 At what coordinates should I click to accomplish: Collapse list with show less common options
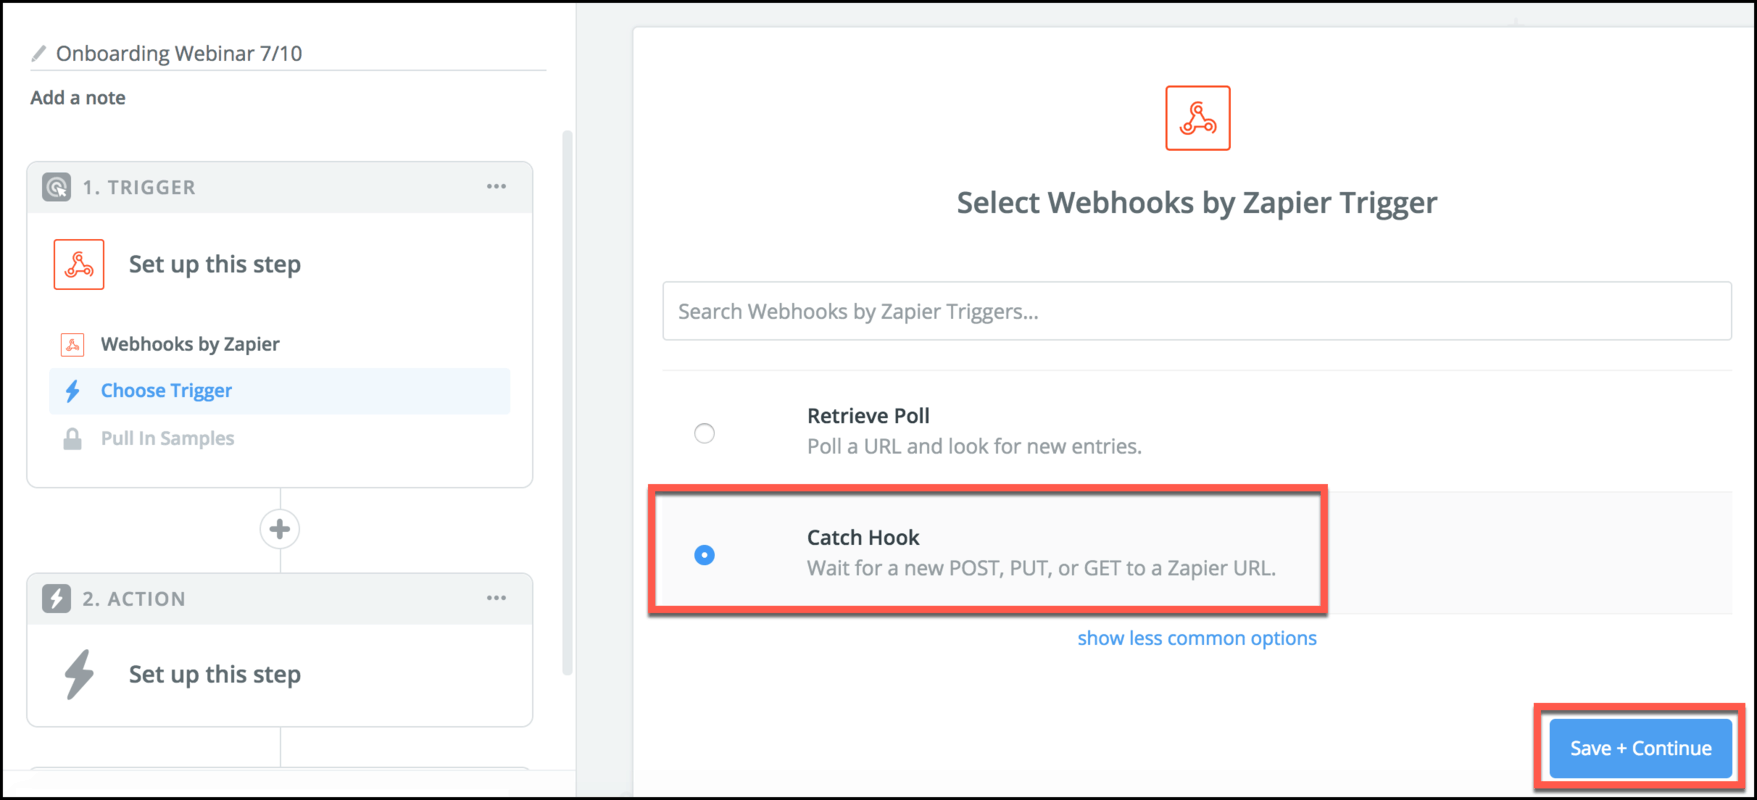[x=1197, y=638]
